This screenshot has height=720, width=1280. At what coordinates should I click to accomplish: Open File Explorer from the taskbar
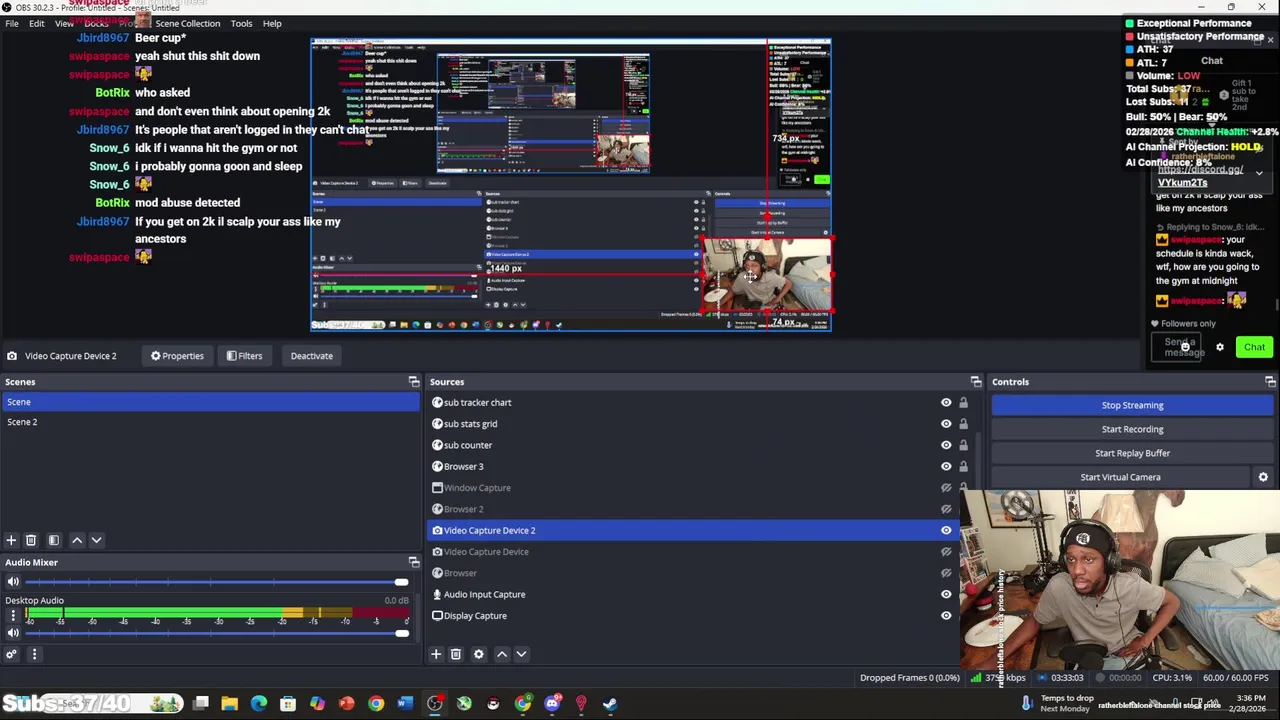tap(229, 704)
